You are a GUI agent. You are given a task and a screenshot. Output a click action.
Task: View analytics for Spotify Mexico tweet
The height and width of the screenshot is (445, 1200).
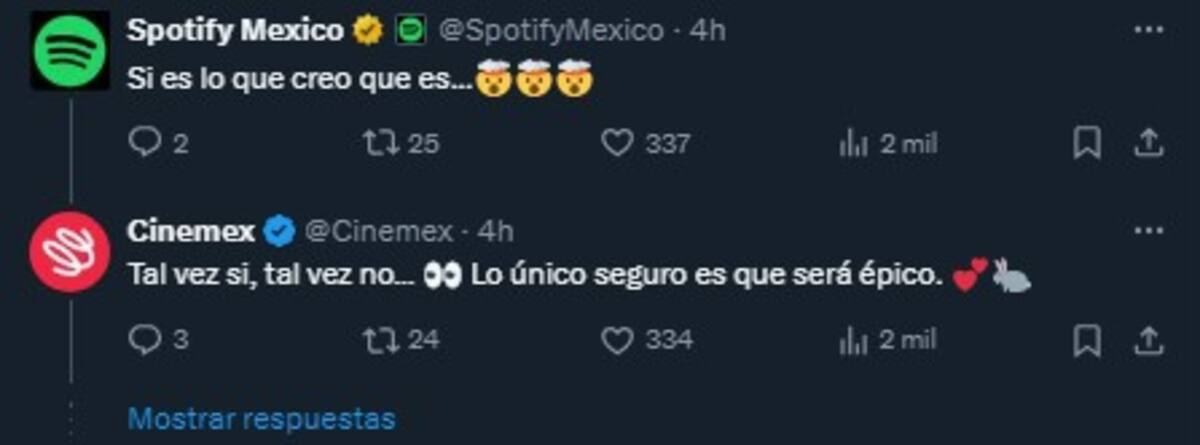852,144
